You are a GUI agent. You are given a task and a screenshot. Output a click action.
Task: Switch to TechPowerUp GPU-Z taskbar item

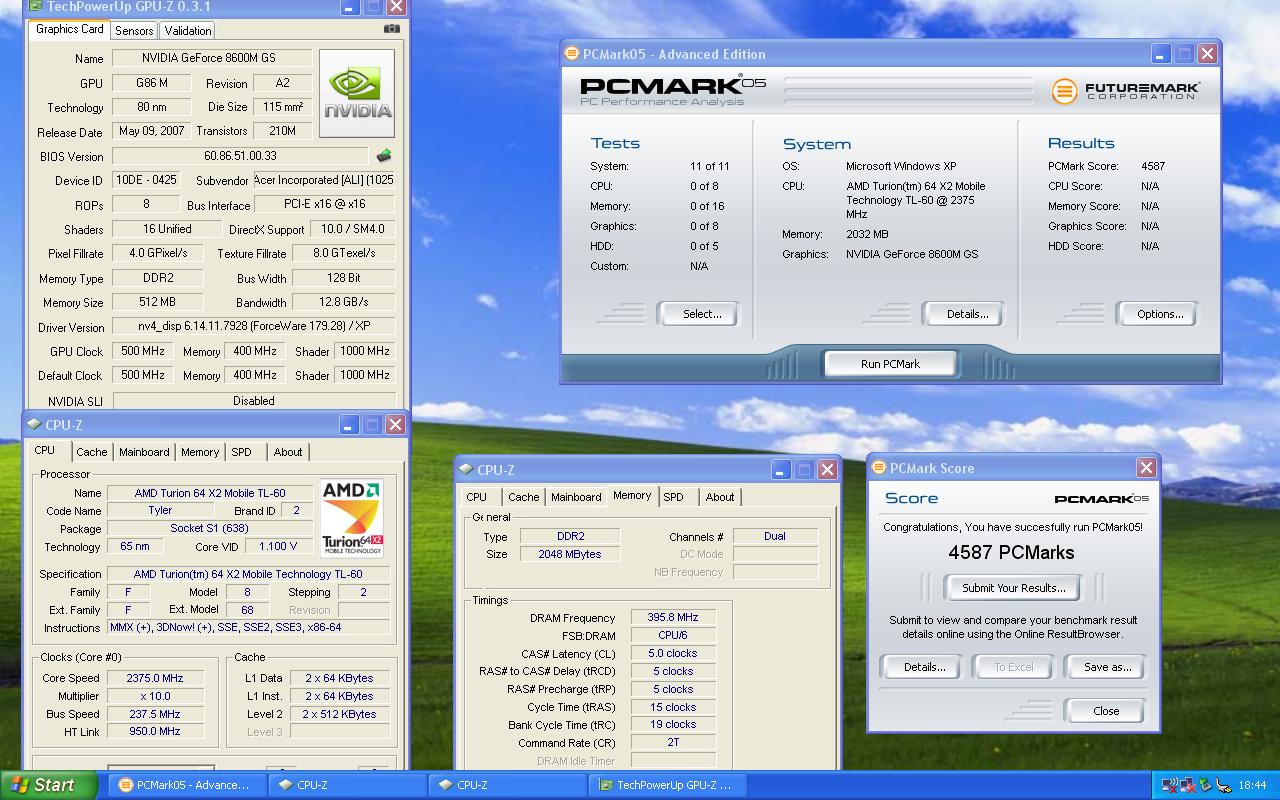click(667, 785)
